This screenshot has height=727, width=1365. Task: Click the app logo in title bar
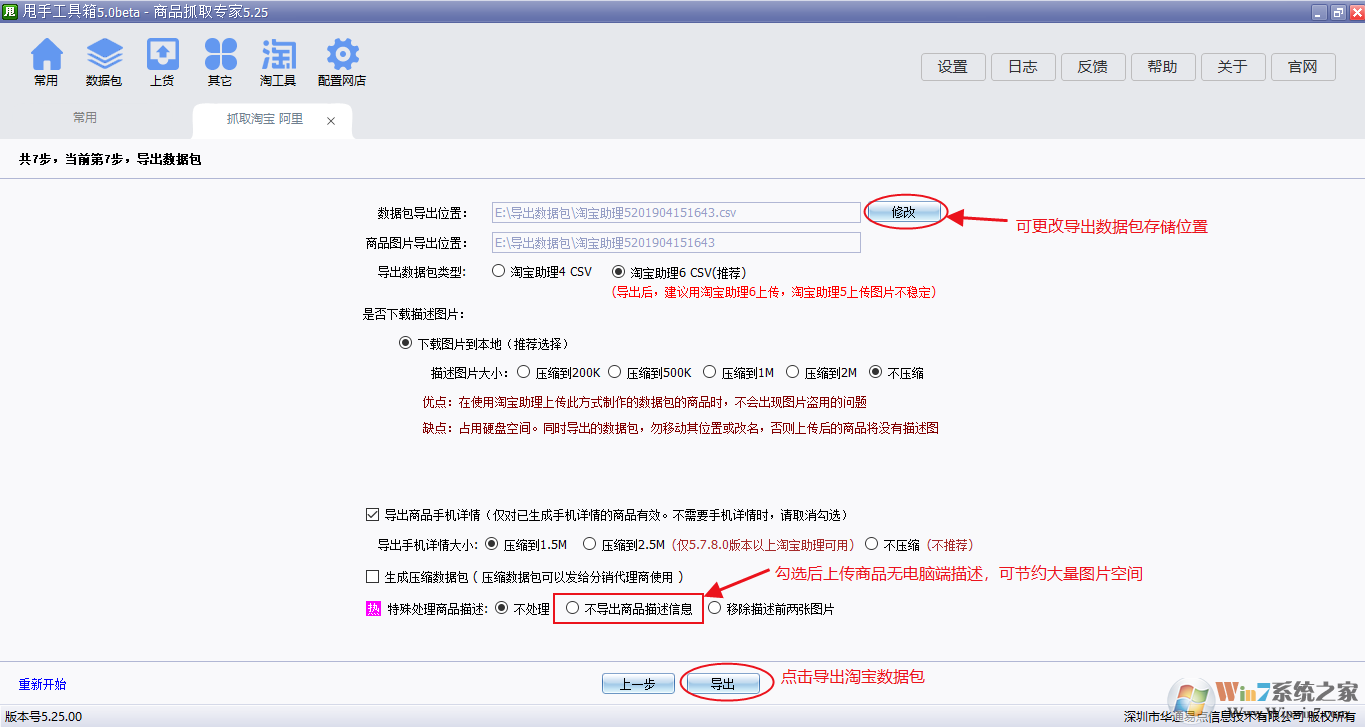[11, 12]
